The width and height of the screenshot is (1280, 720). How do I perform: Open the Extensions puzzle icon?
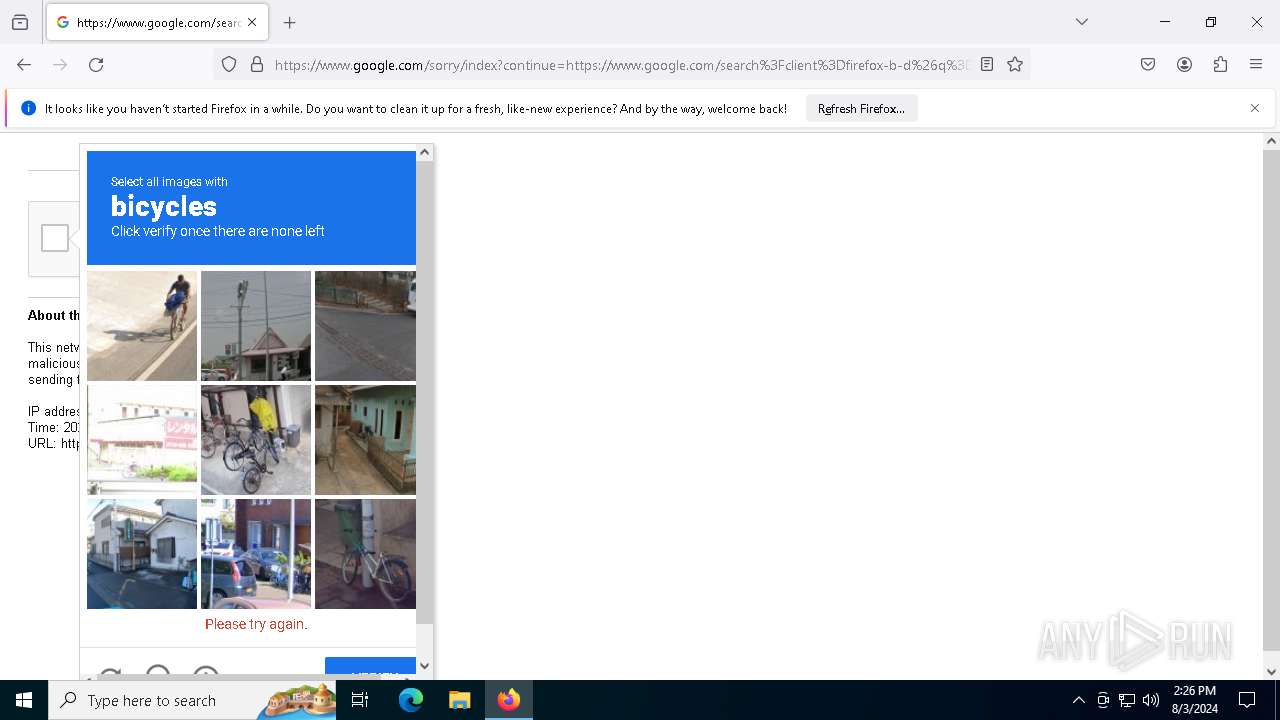[x=1220, y=64]
